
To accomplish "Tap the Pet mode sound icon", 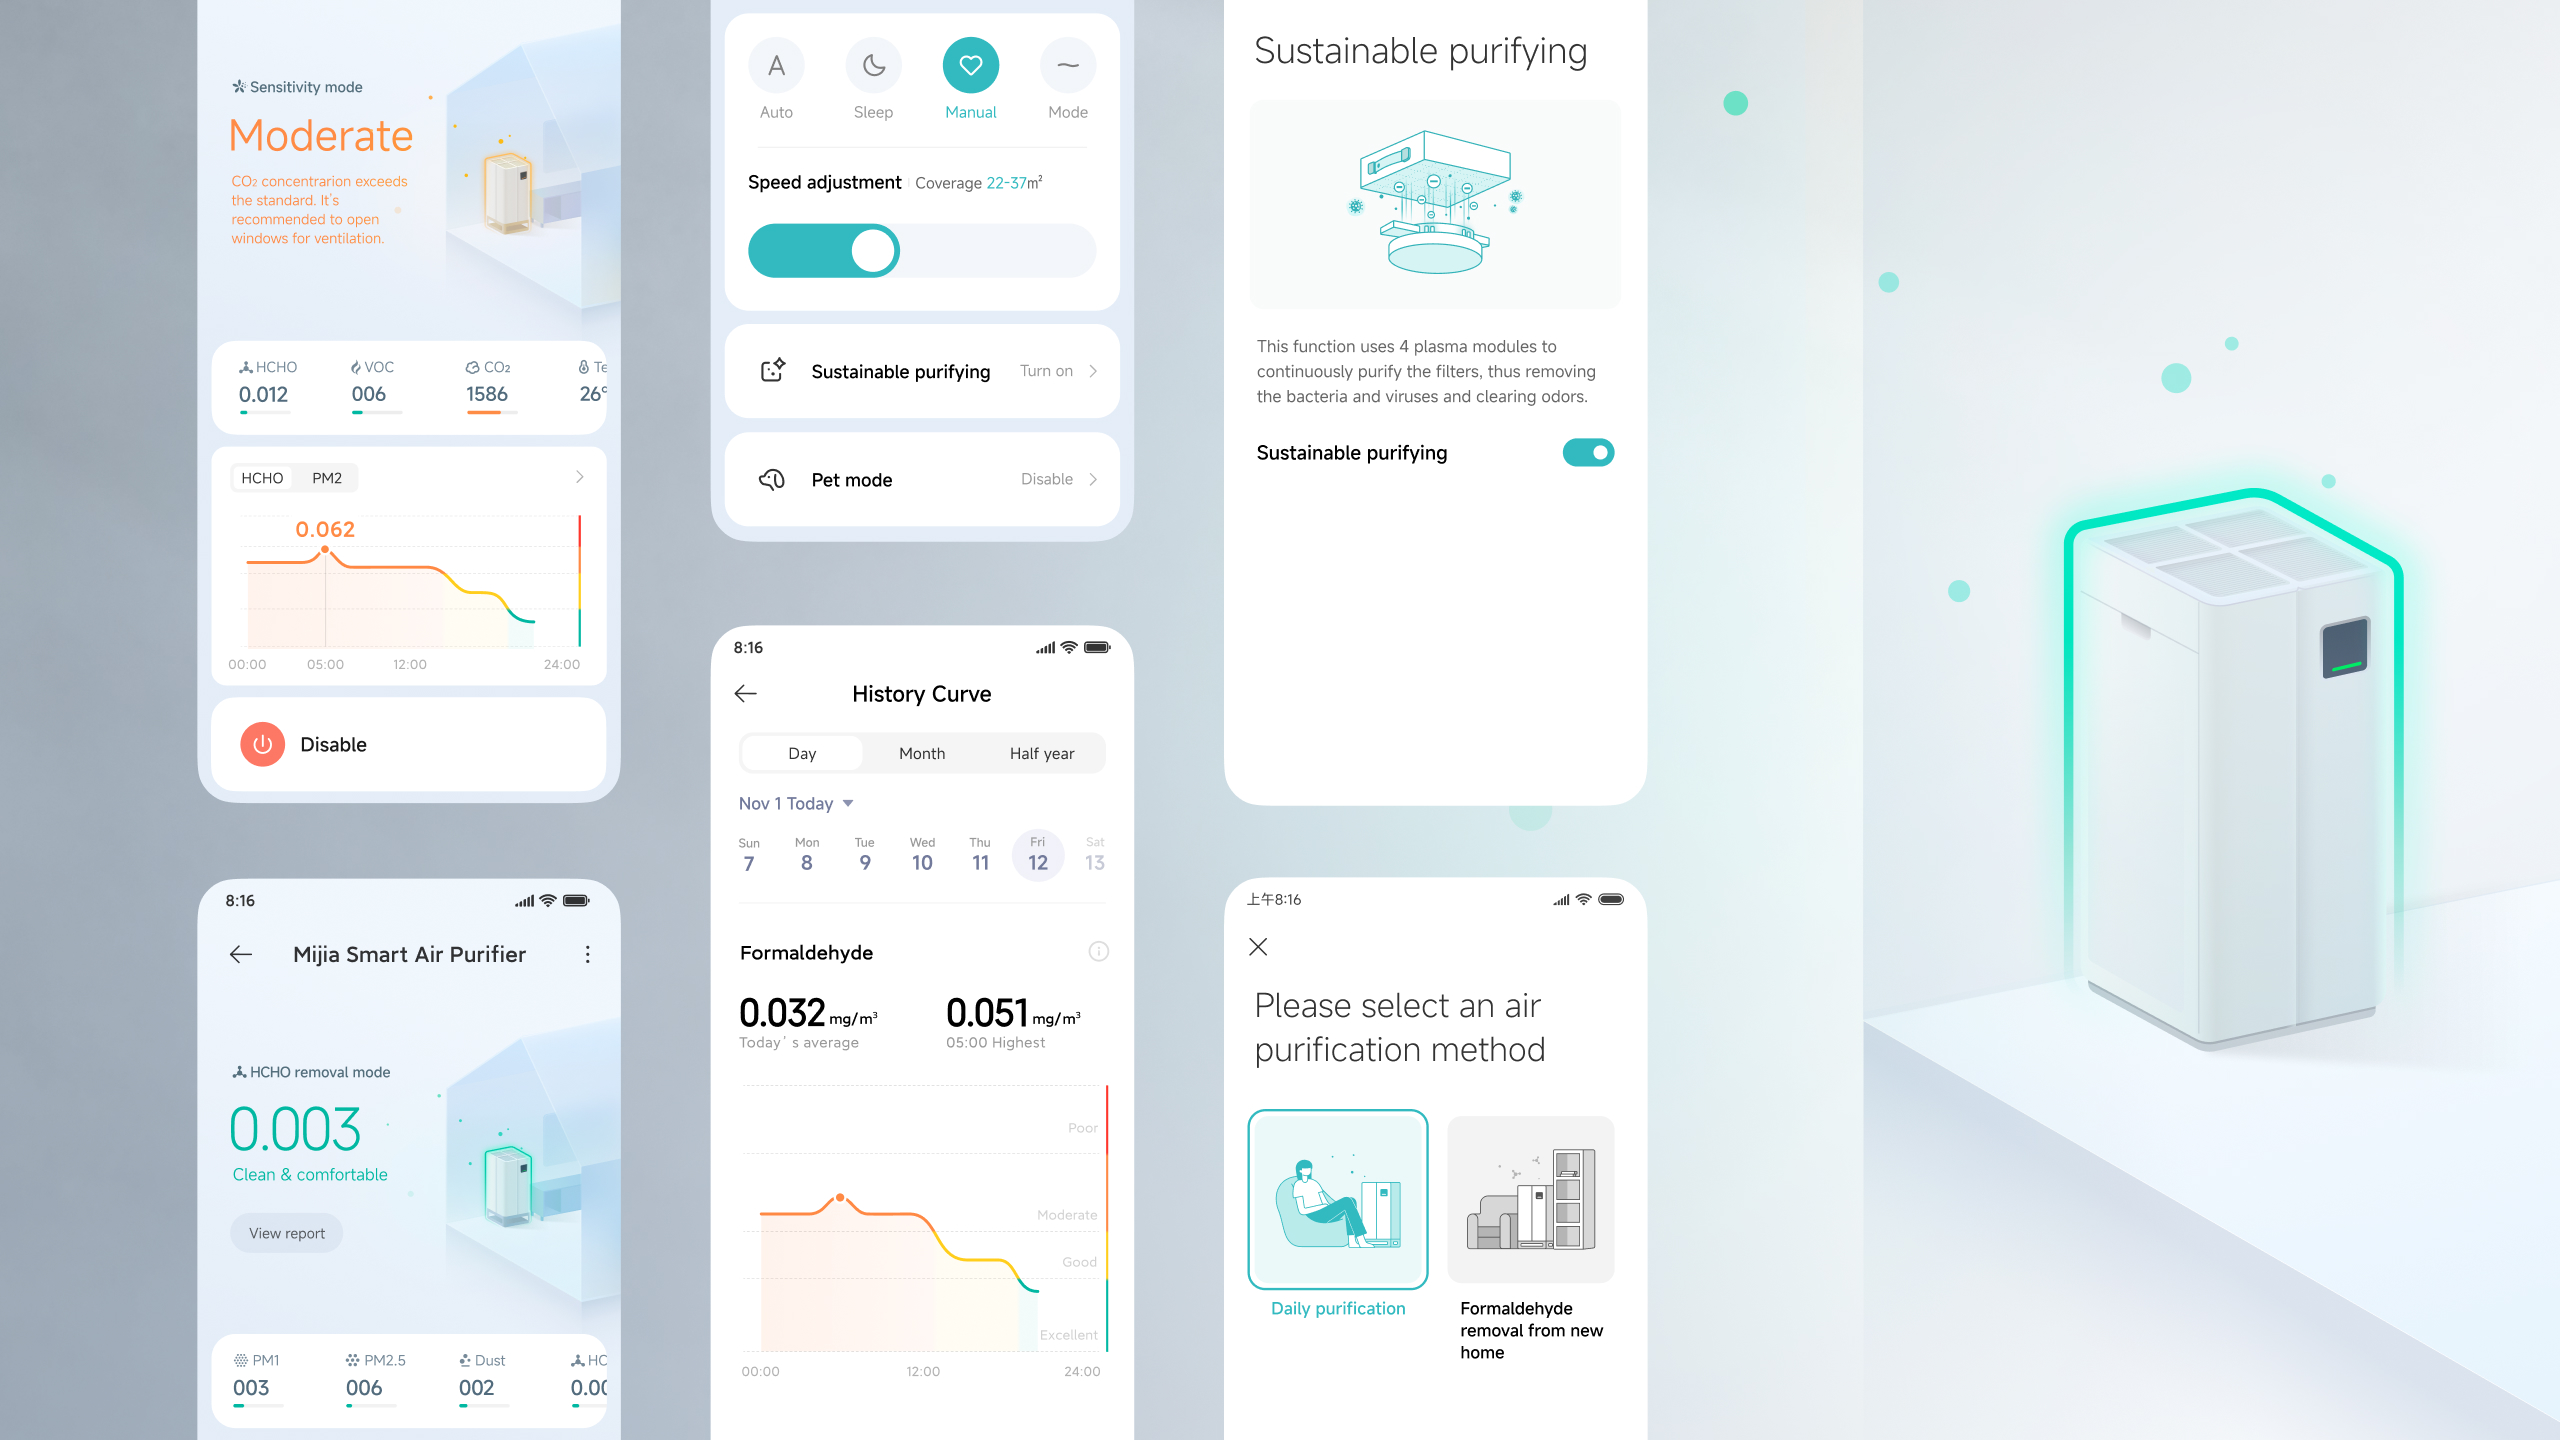I will [x=770, y=476].
